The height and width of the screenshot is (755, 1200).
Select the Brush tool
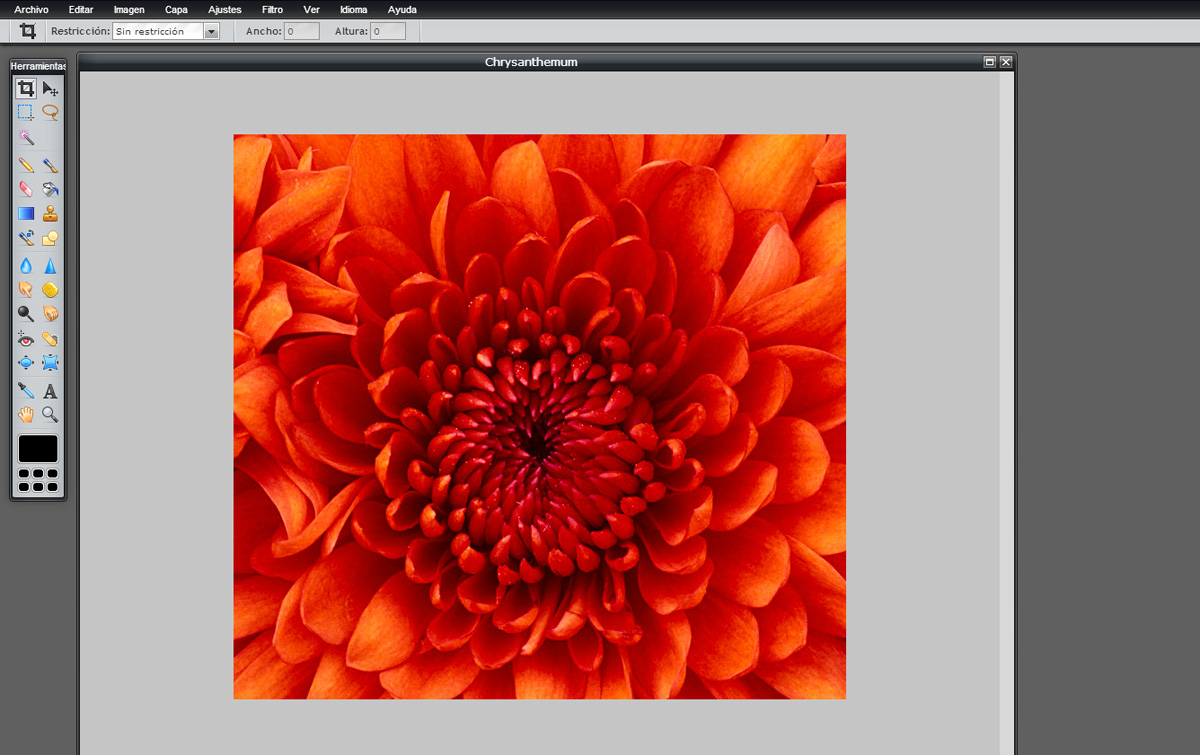click(x=50, y=165)
